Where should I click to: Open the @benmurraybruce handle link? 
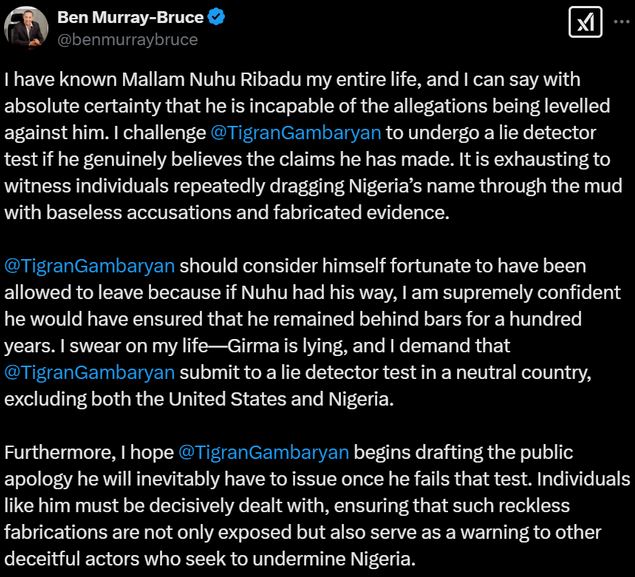127,40
